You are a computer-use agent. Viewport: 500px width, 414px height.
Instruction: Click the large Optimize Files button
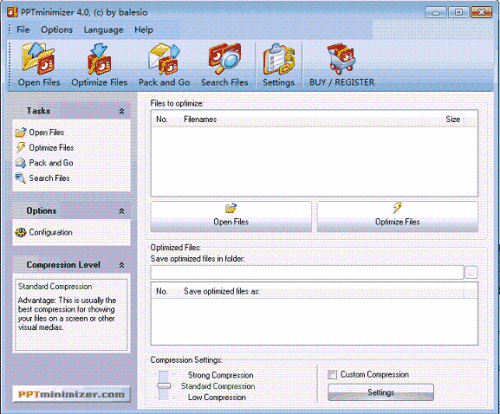397,216
